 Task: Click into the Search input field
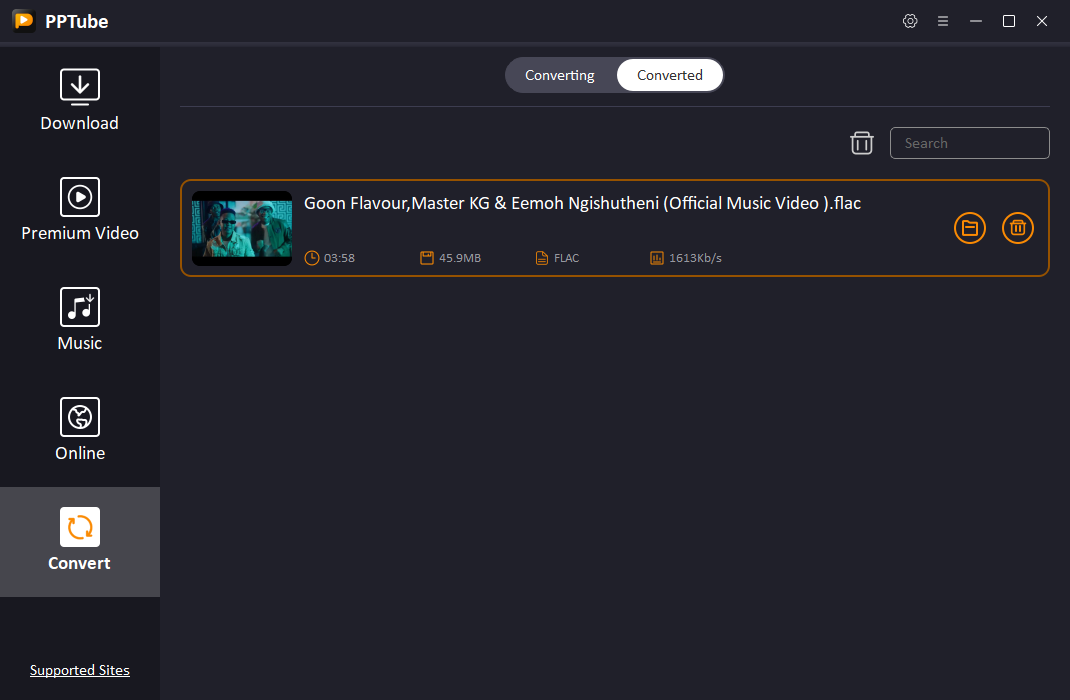point(969,143)
